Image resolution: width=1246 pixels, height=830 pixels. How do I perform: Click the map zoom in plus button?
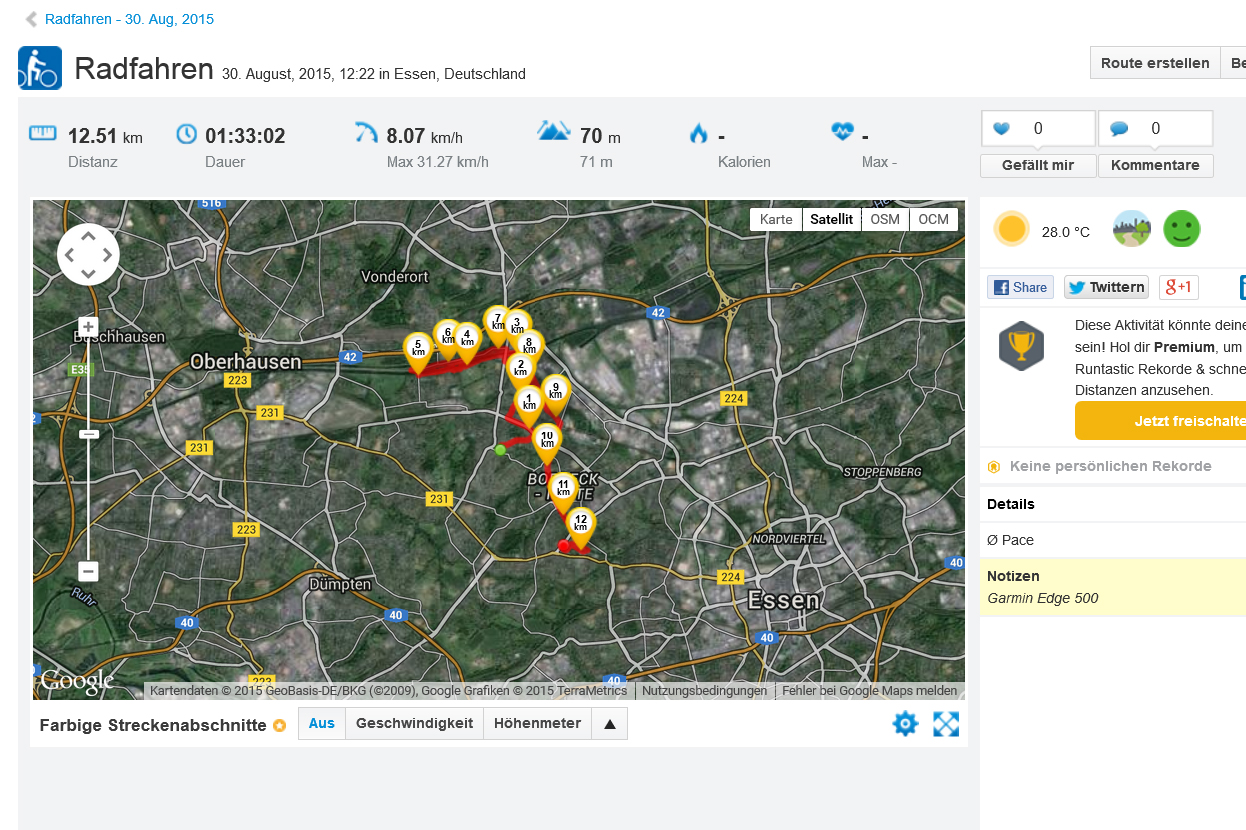88,327
